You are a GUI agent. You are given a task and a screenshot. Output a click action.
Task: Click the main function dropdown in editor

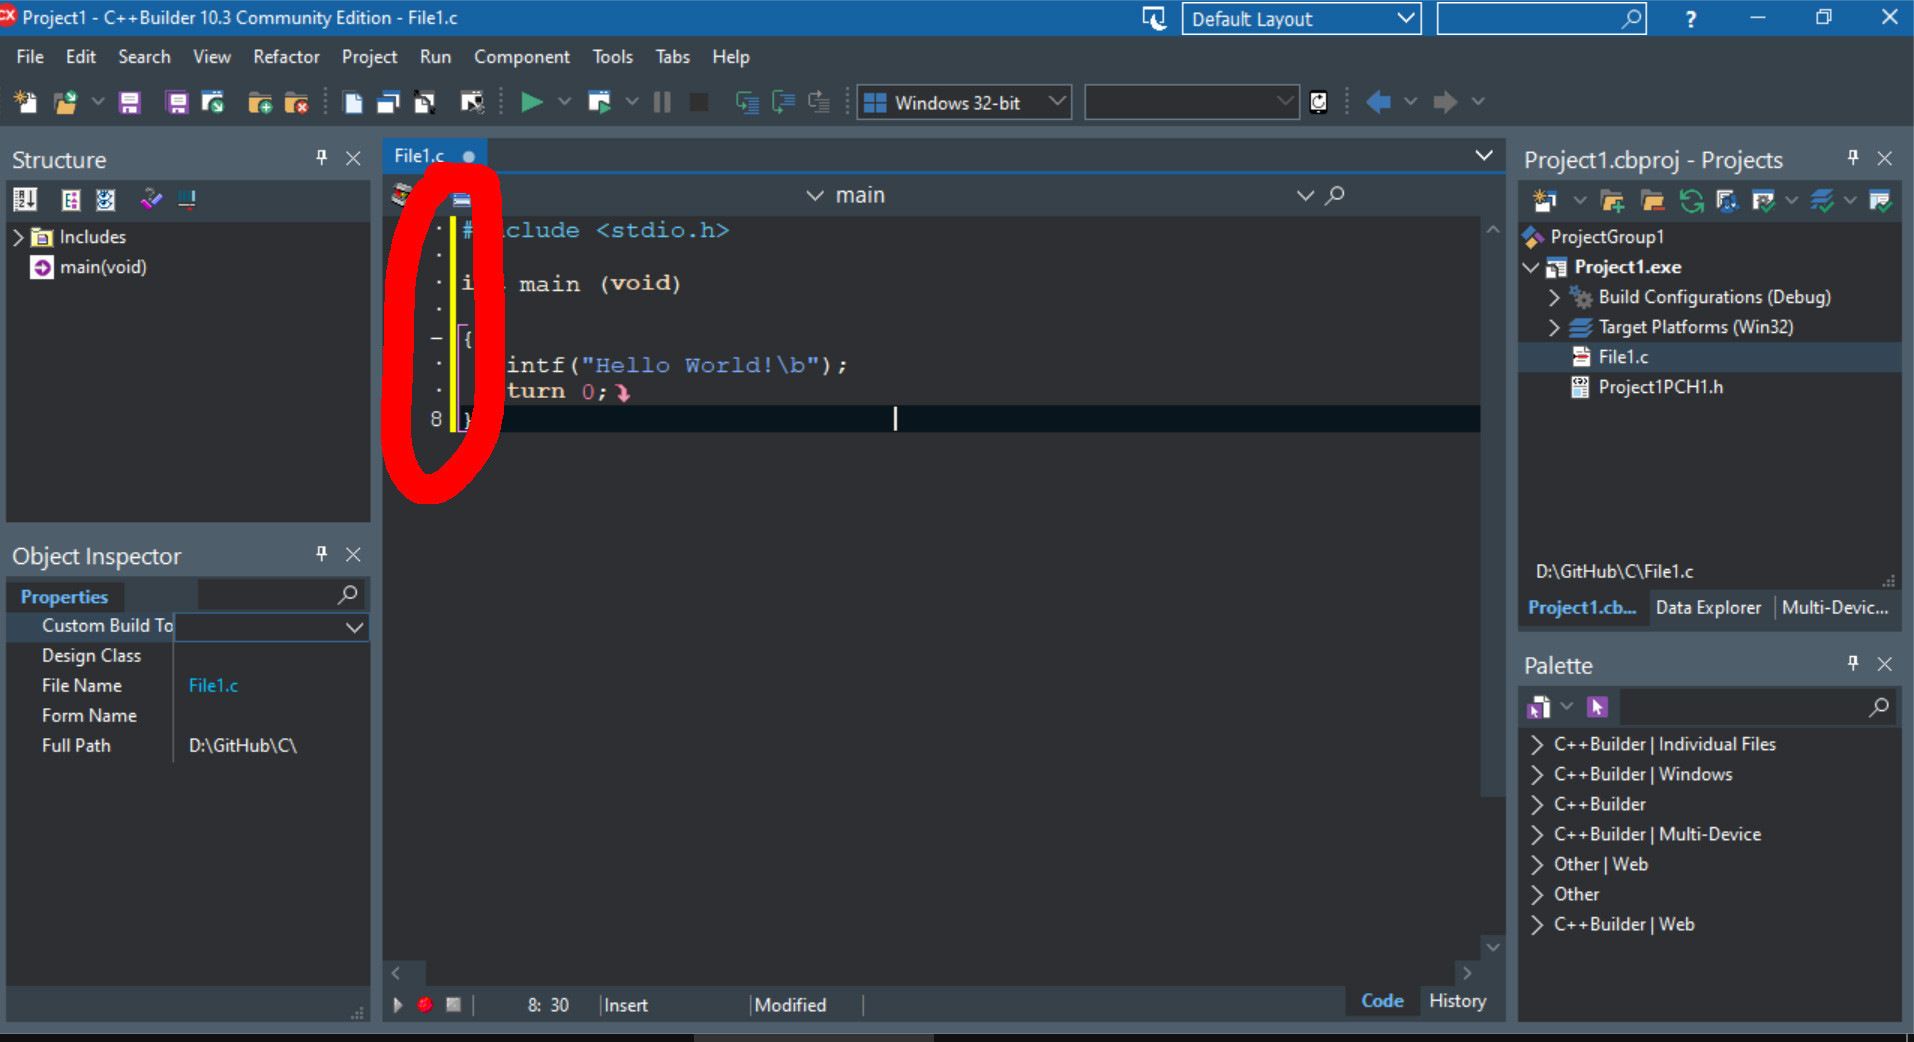pyautogui.click(x=813, y=195)
